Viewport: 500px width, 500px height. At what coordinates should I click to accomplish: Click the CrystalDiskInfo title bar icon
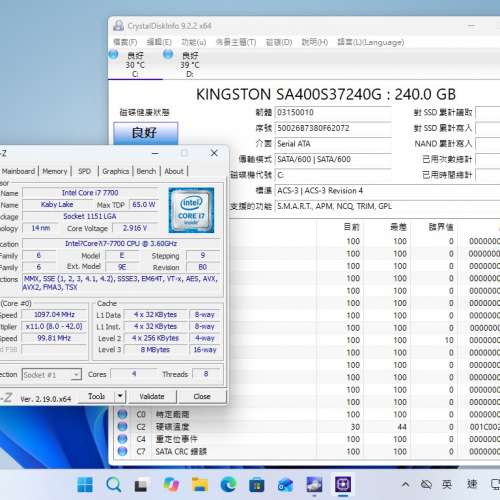[119, 26]
